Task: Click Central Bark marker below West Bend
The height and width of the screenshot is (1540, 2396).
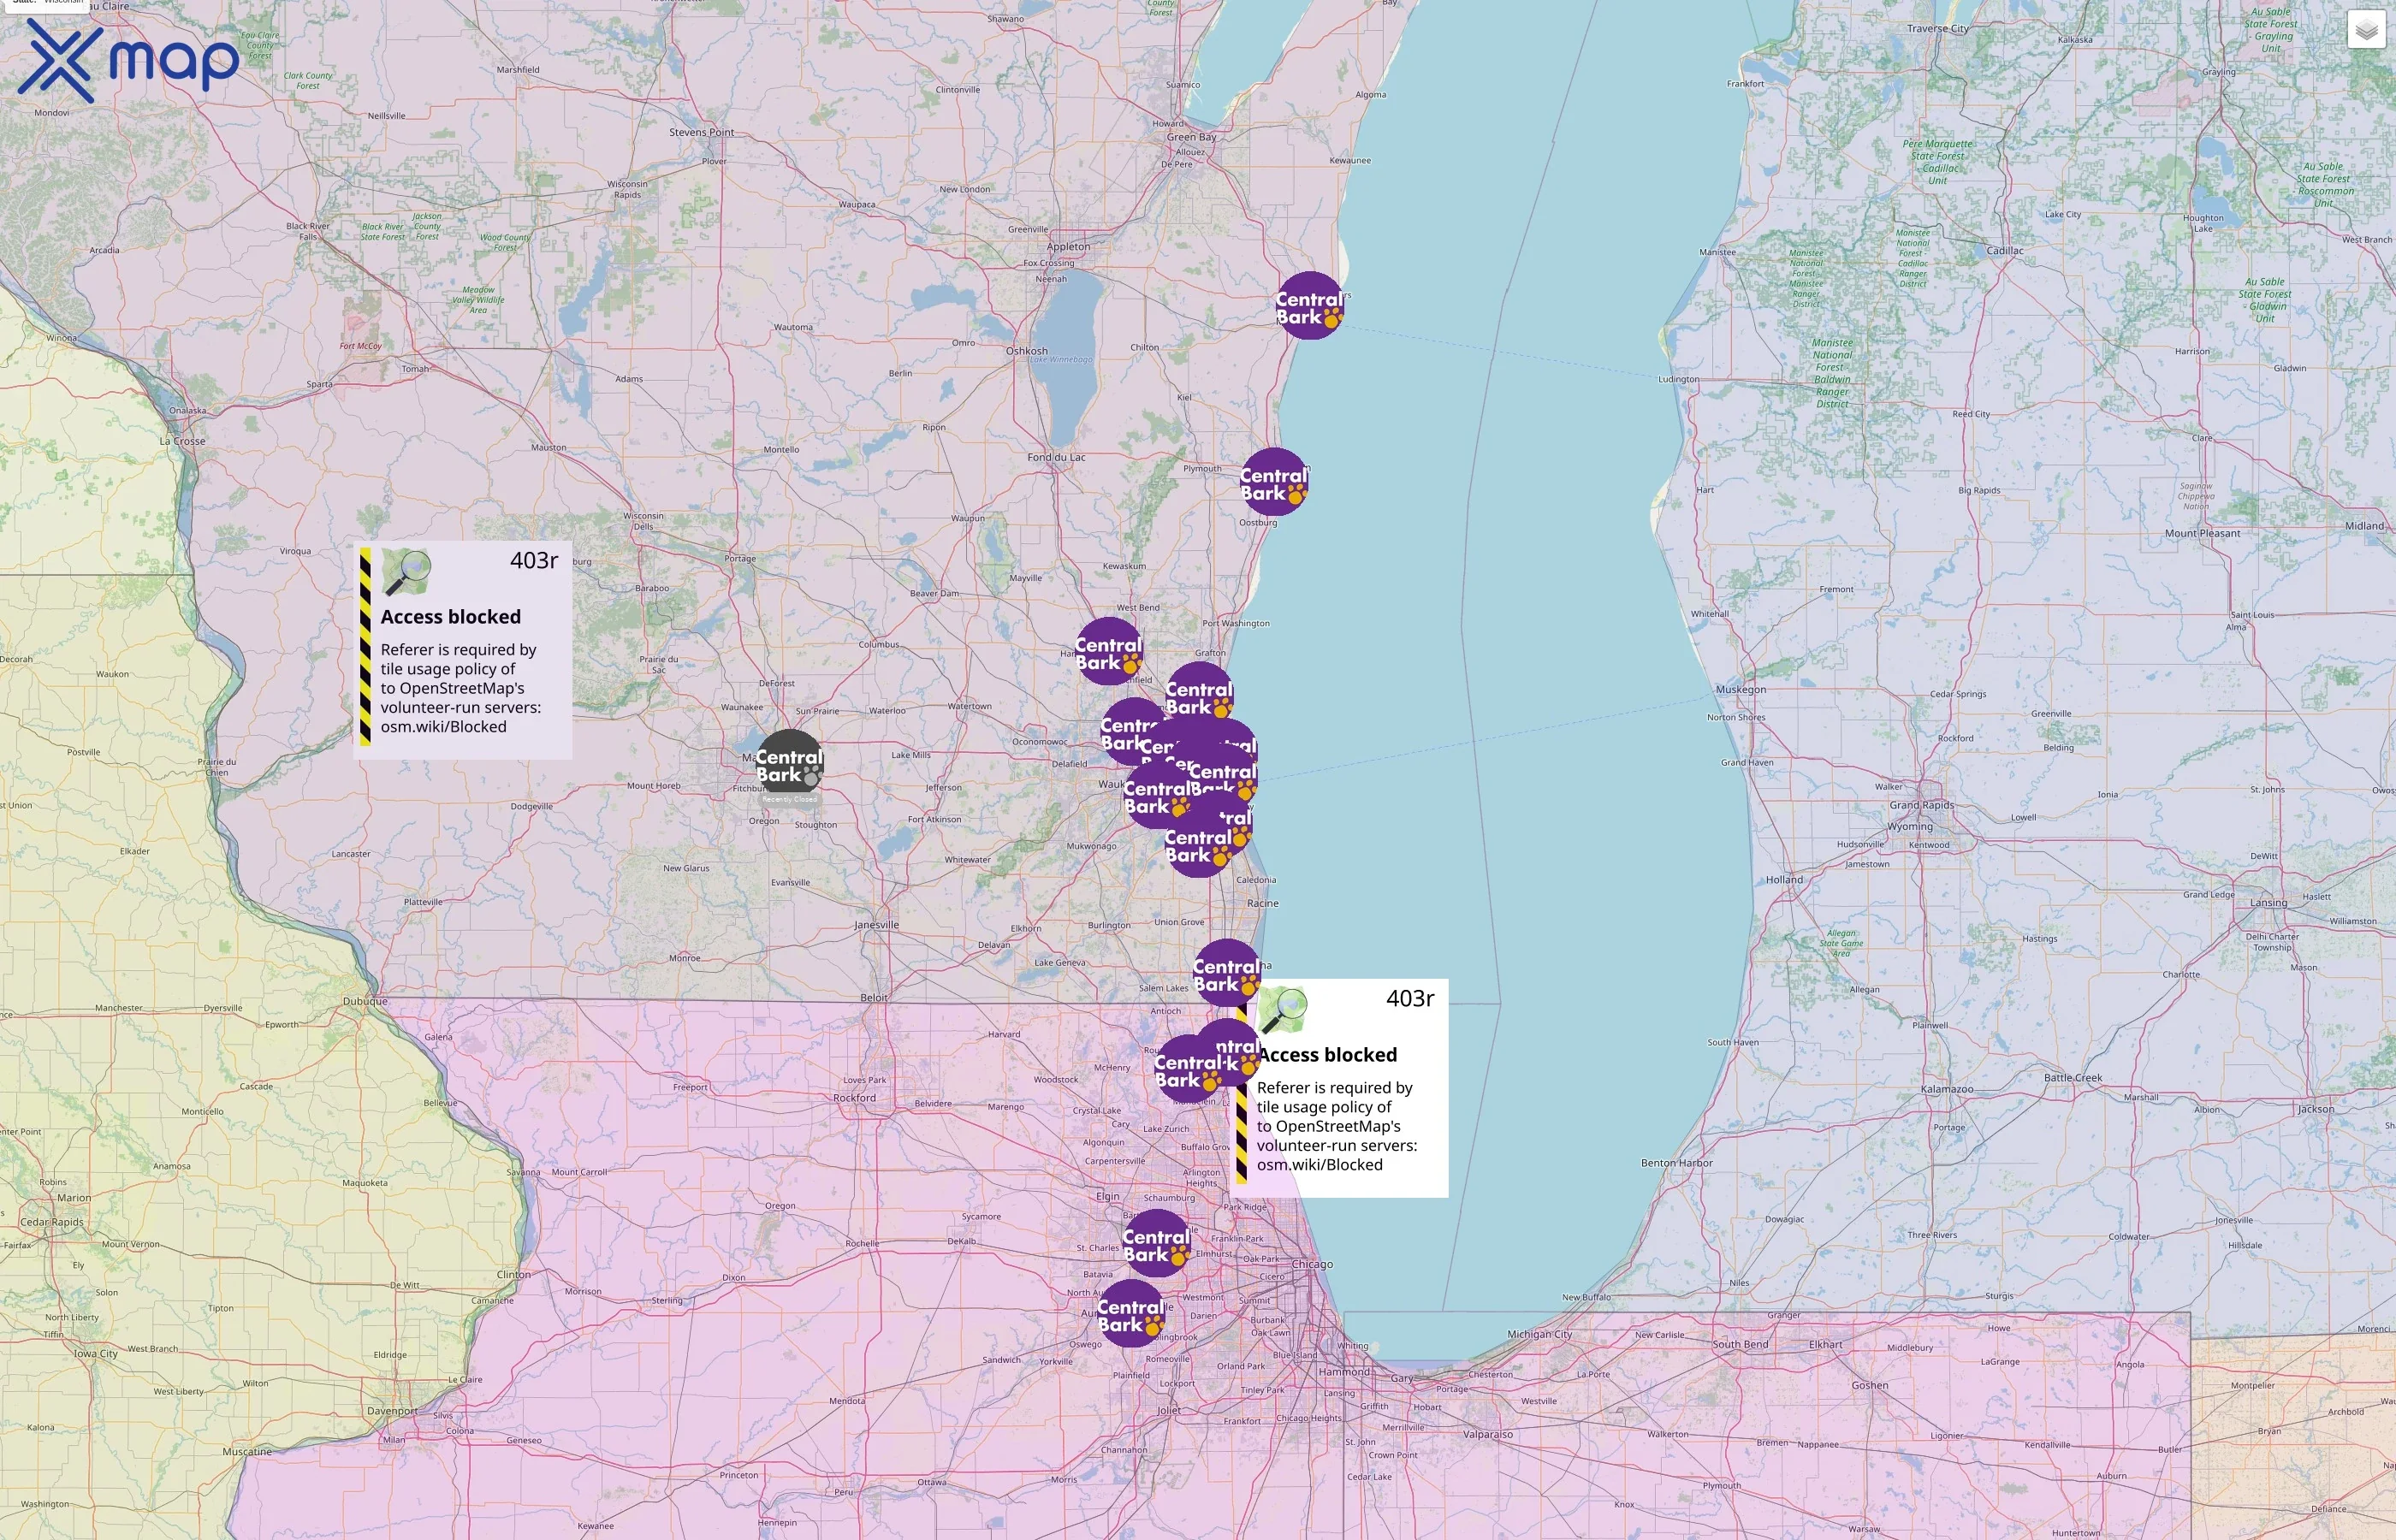Action: (1108, 652)
